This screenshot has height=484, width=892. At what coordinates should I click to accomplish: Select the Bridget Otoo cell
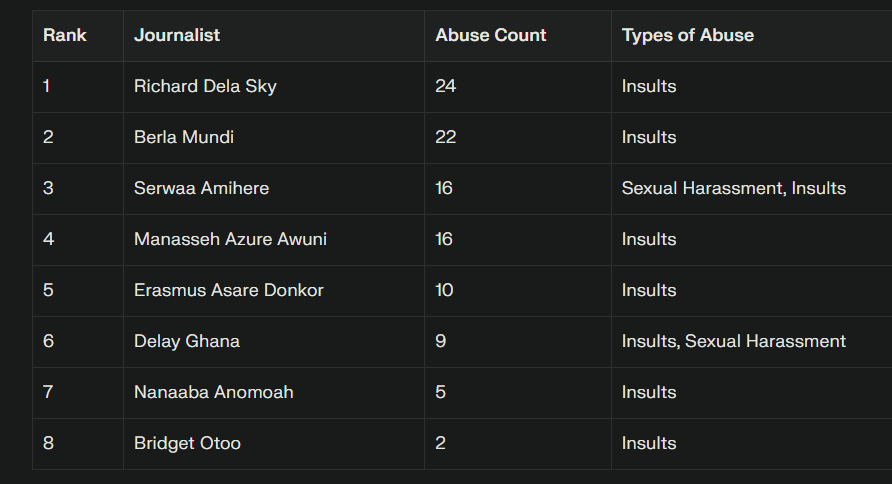187,443
